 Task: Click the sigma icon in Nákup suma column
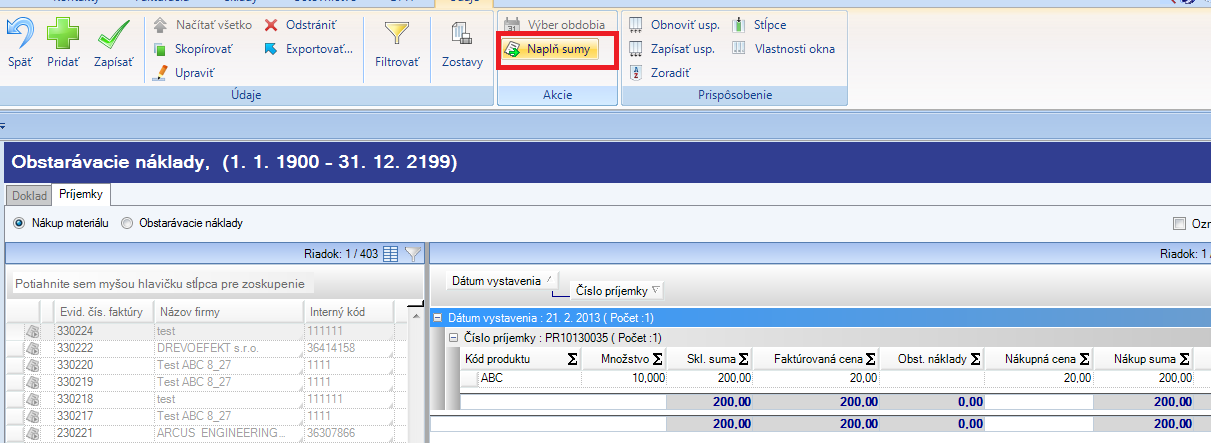(1187, 358)
